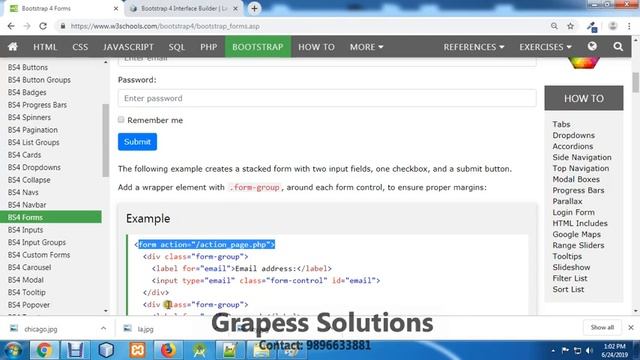640x360 pixels.
Task: Open Tabs how-to link
Action: [x=561, y=124]
